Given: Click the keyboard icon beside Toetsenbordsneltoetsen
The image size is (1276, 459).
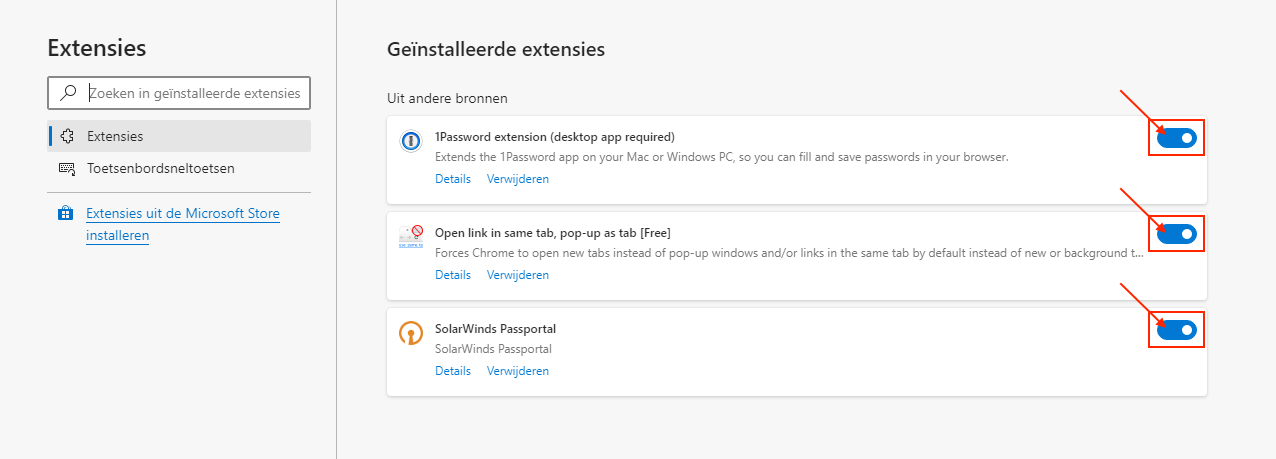Looking at the screenshot, I should [x=67, y=168].
